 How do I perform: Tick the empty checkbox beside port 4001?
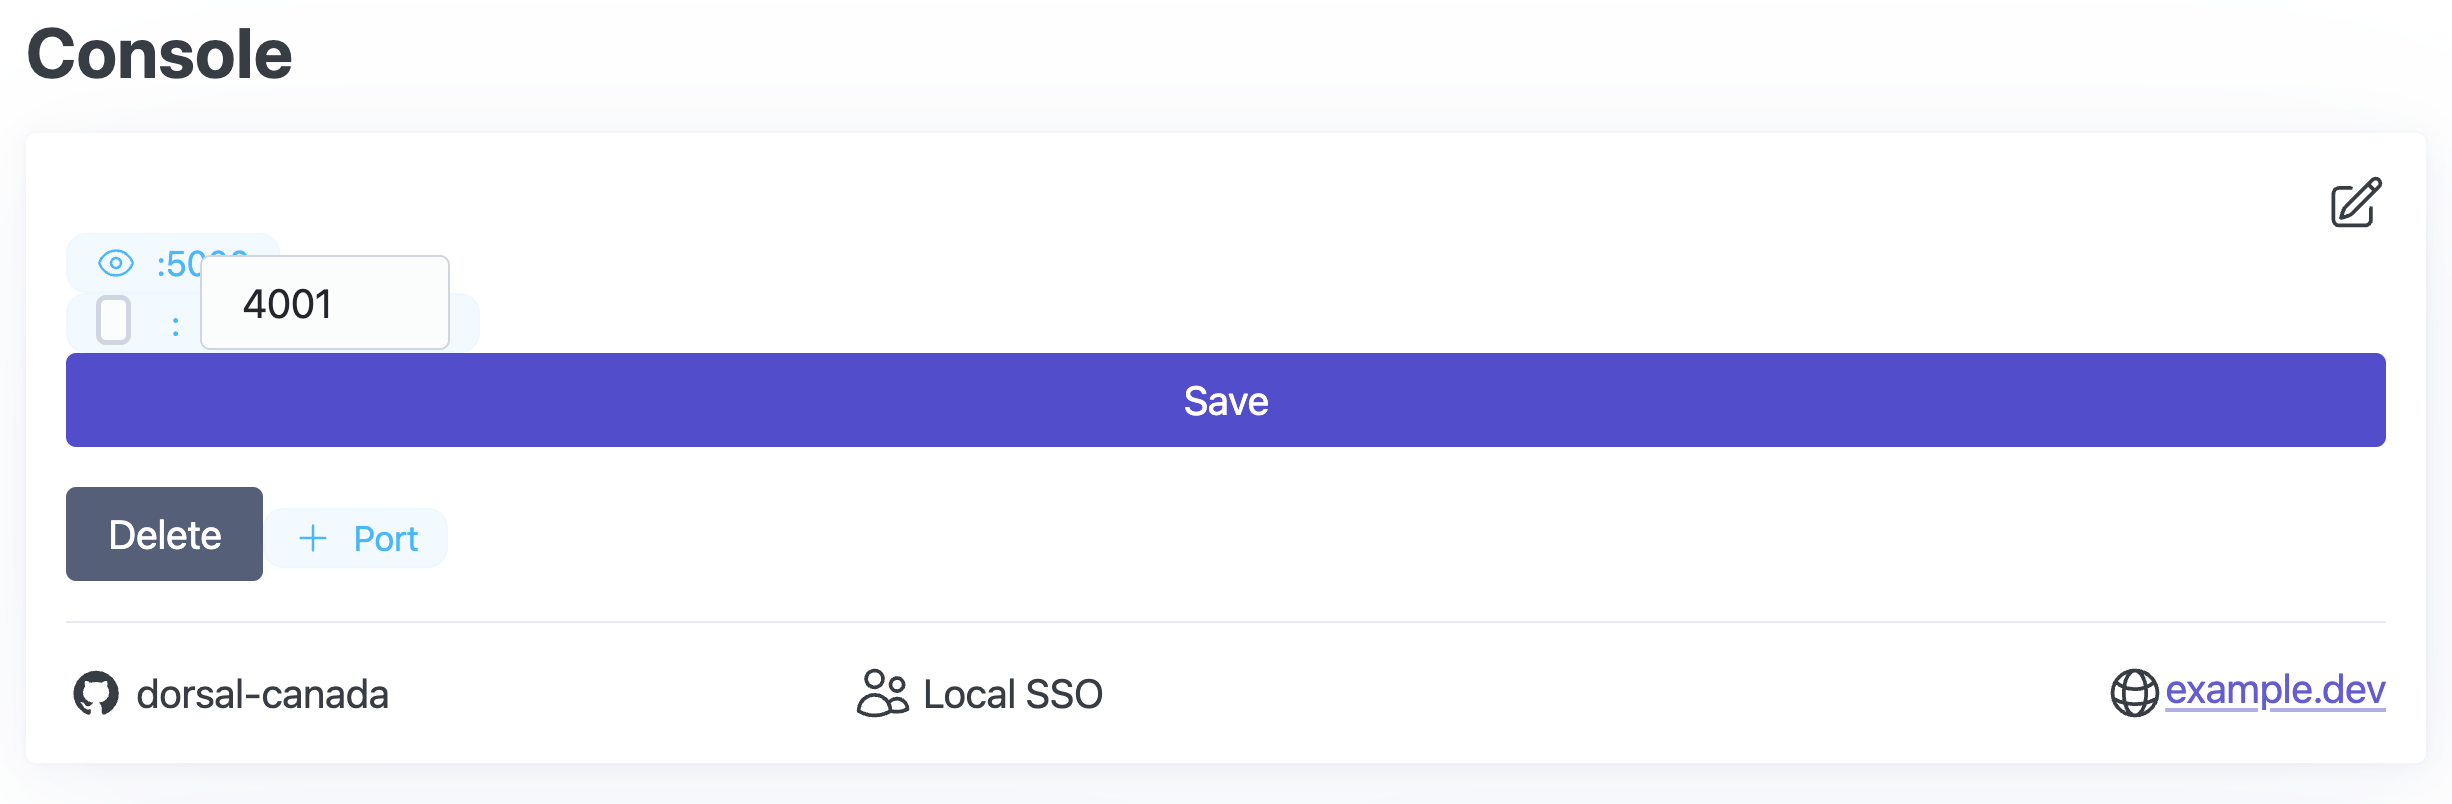click(x=114, y=320)
